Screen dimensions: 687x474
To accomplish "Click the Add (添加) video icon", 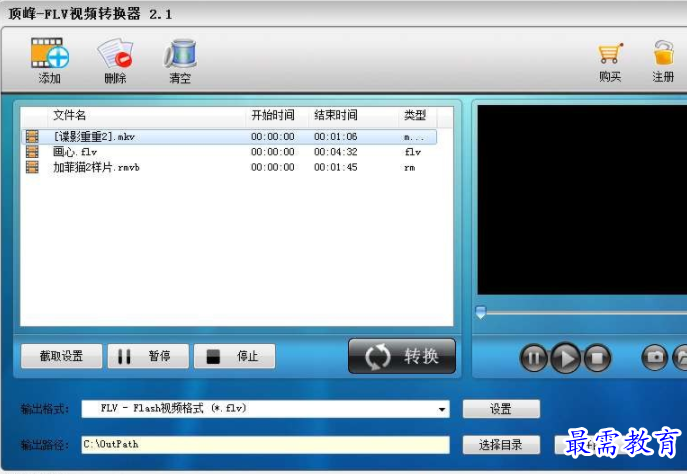I will 49,55.
